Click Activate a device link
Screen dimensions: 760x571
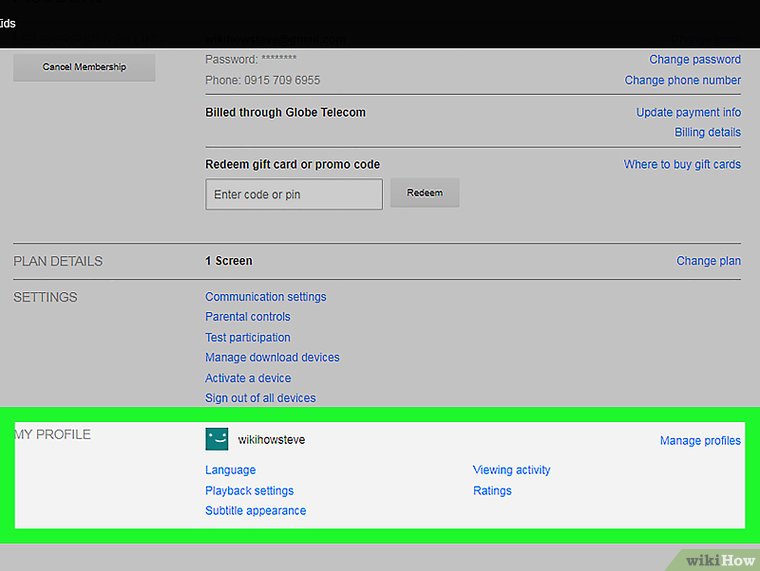click(x=248, y=379)
